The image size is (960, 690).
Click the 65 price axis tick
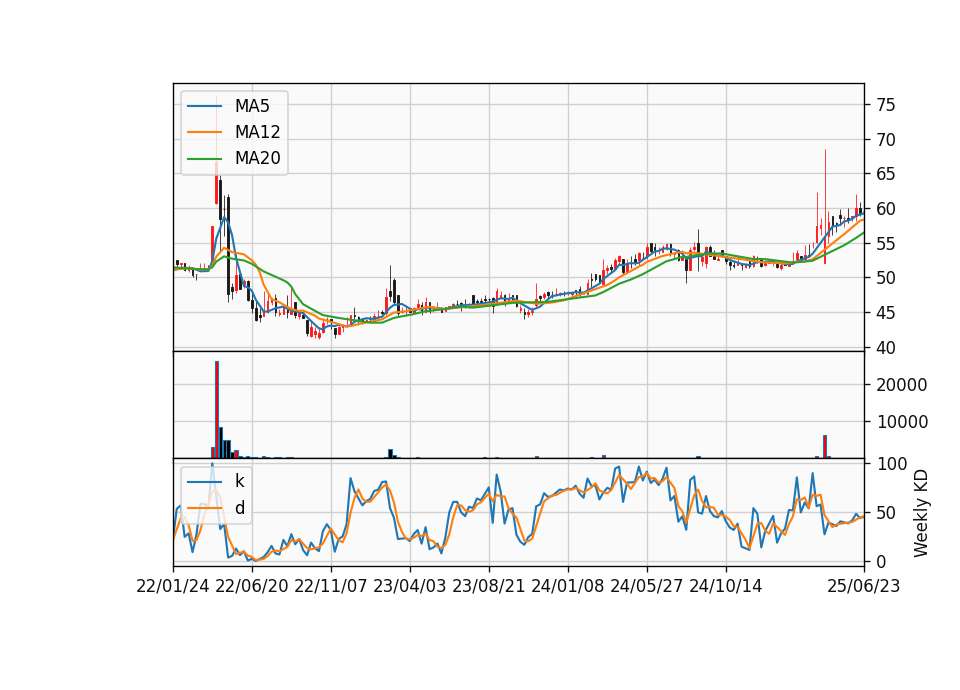click(885, 174)
